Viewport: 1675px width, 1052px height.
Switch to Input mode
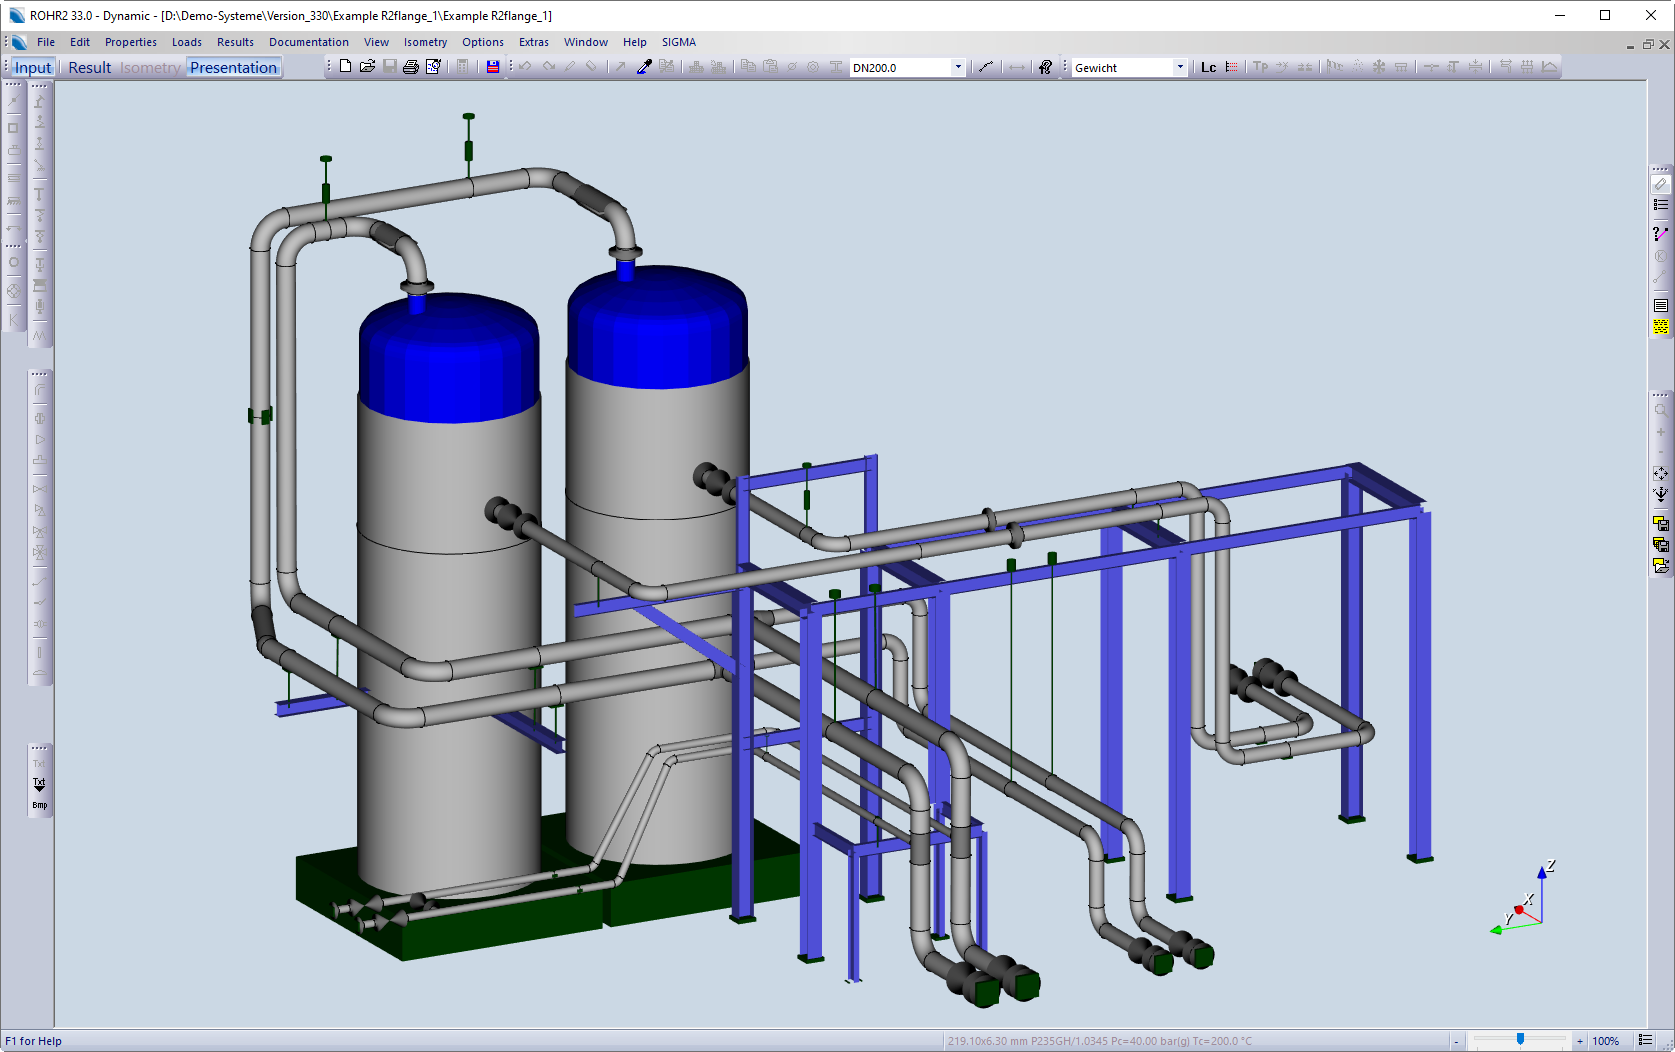pos(33,67)
